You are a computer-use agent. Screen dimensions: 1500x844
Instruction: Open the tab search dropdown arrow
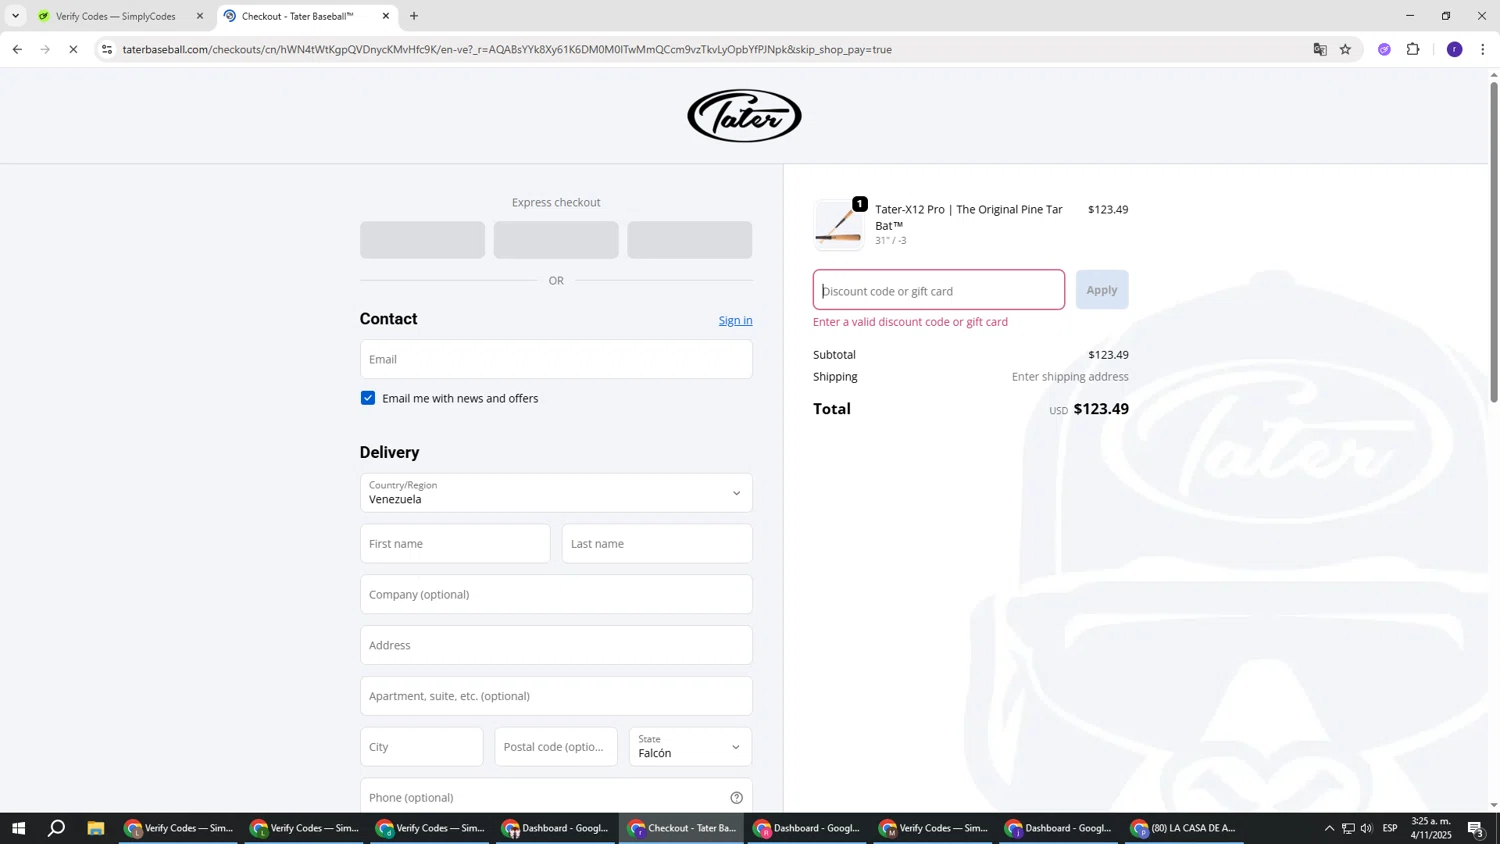pos(15,16)
